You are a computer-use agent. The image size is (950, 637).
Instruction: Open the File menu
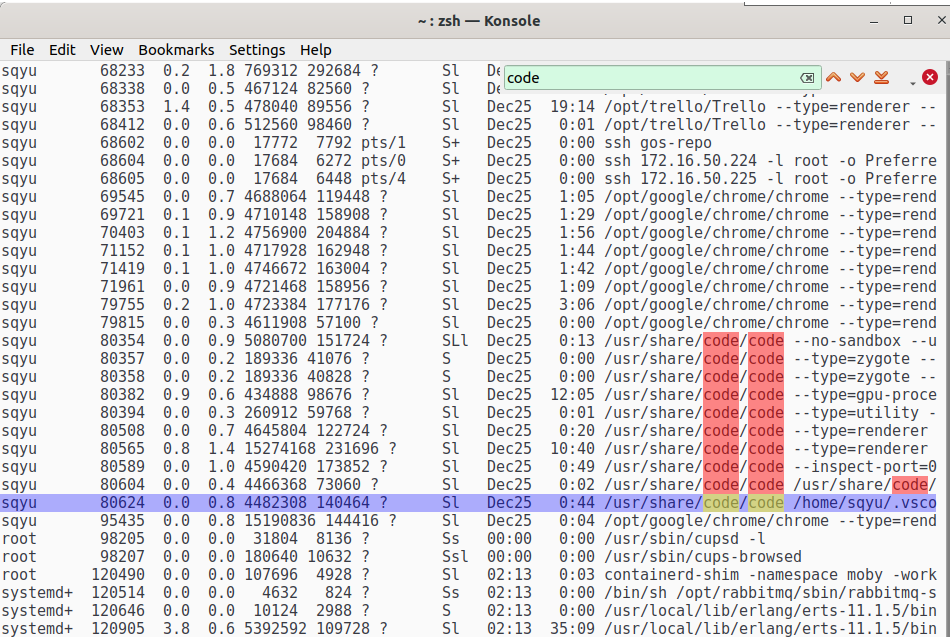(22, 50)
